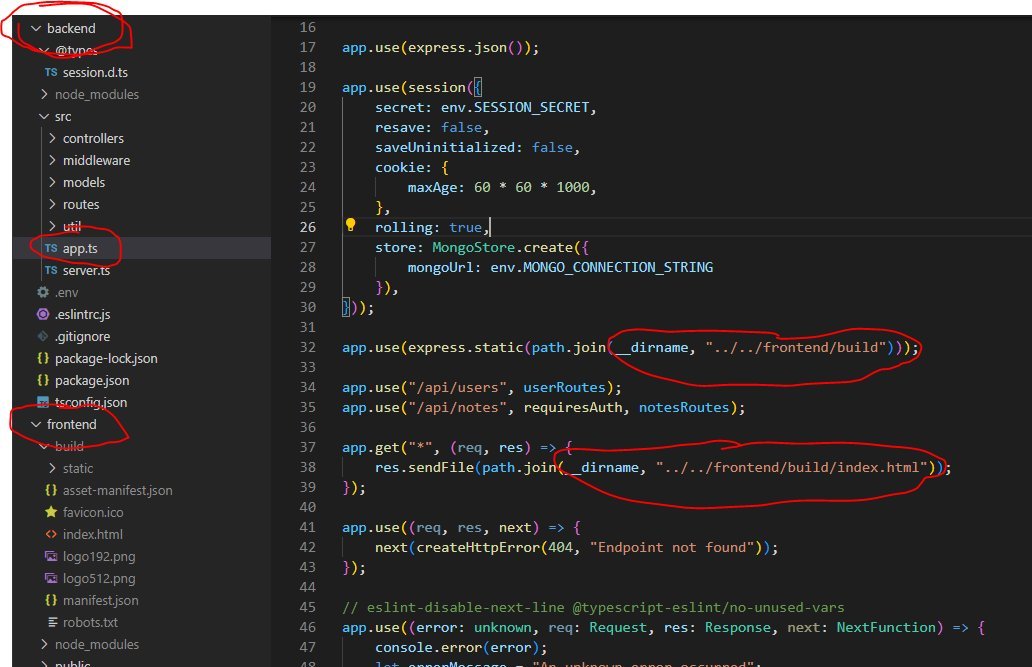Click the ESLint icon of .eslintrc.js

pyautogui.click(x=43, y=314)
